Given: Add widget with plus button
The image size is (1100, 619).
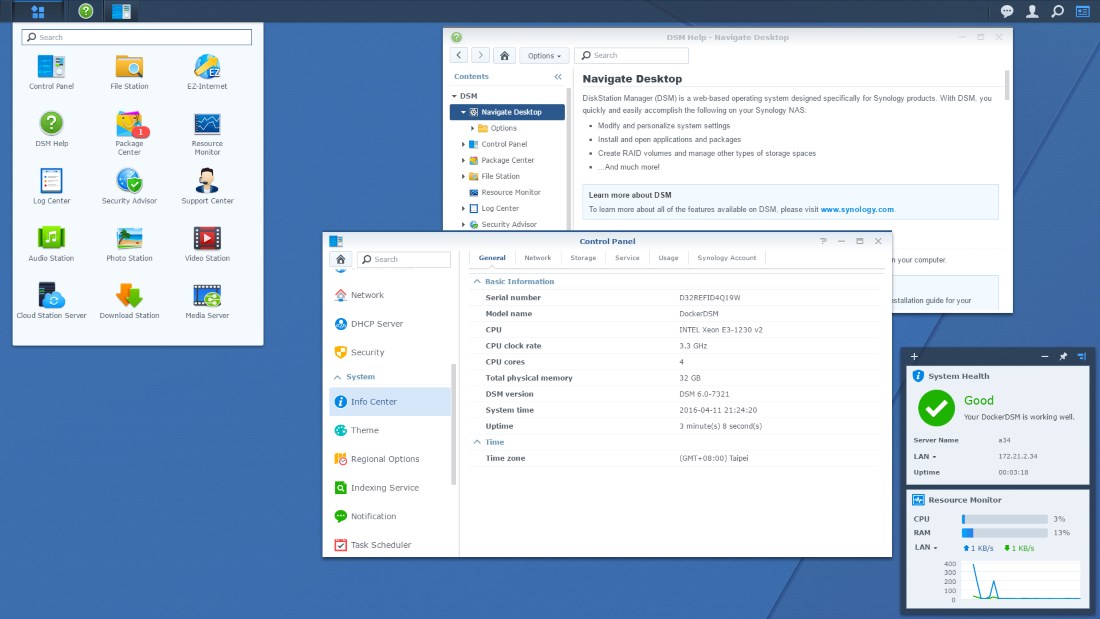Looking at the screenshot, I should coord(914,357).
